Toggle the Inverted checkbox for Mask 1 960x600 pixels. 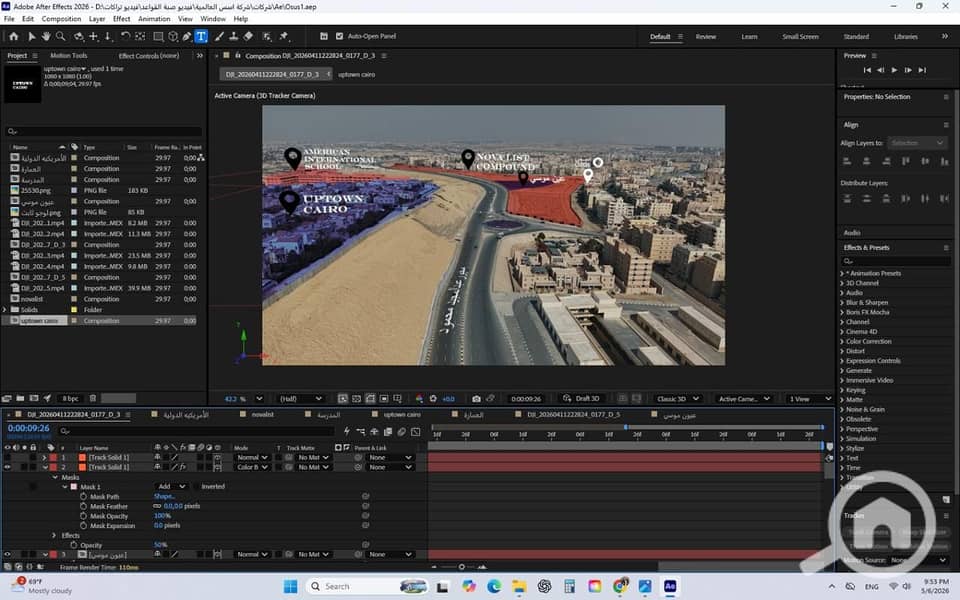[x=197, y=487]
